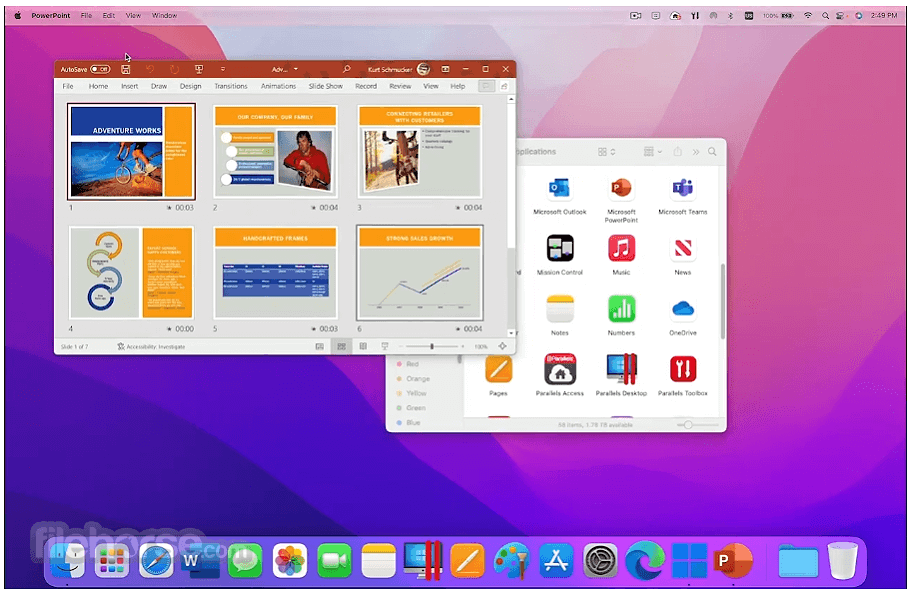Start presentation from beginning icon in title bar
This screenshot has width=913, height=594.
(199, 69)
